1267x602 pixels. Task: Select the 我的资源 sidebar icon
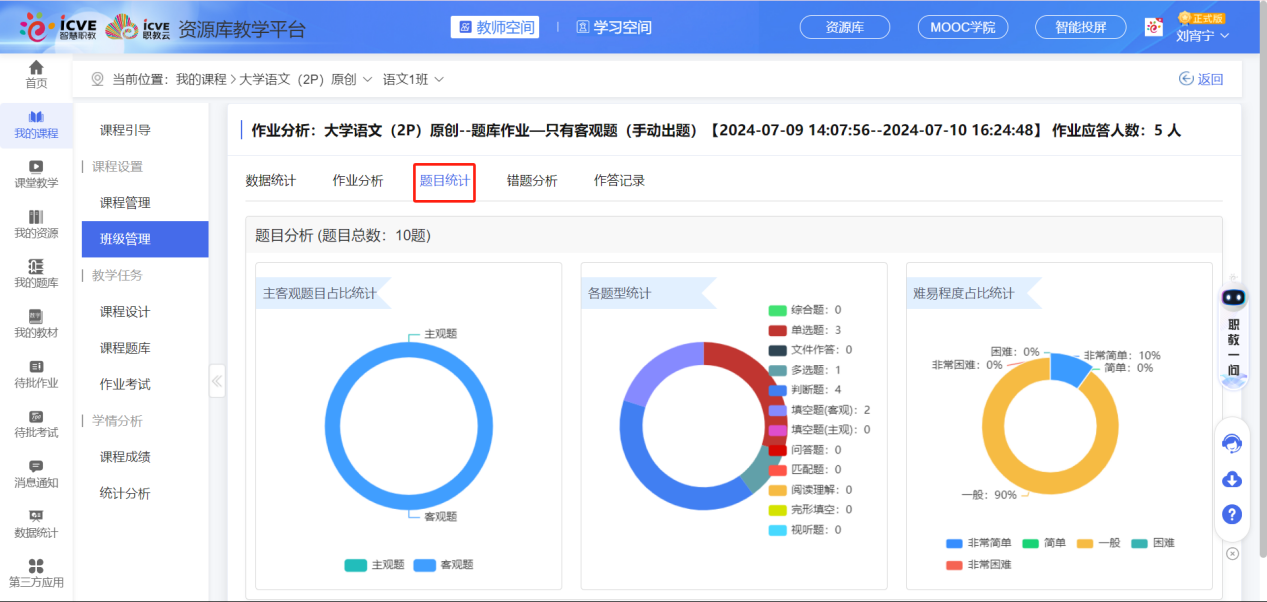click(36, 222)
